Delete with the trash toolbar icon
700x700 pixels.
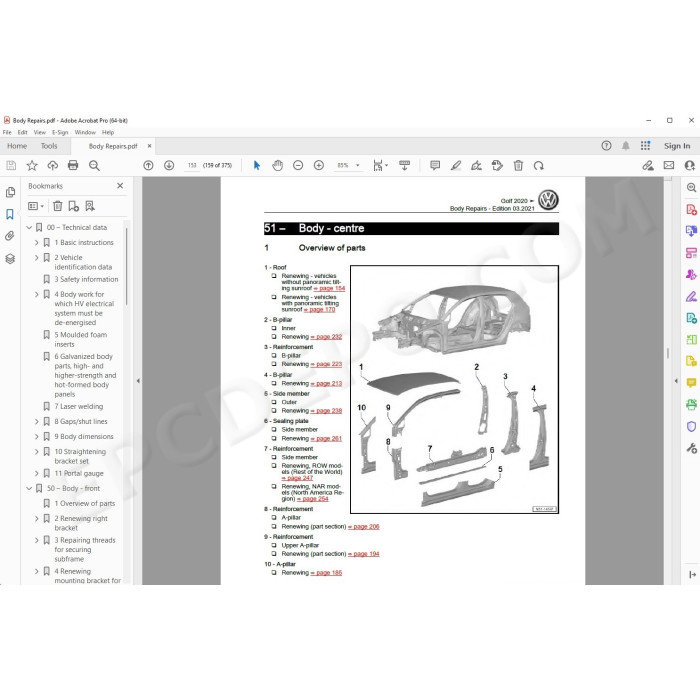tap(518, 166)
